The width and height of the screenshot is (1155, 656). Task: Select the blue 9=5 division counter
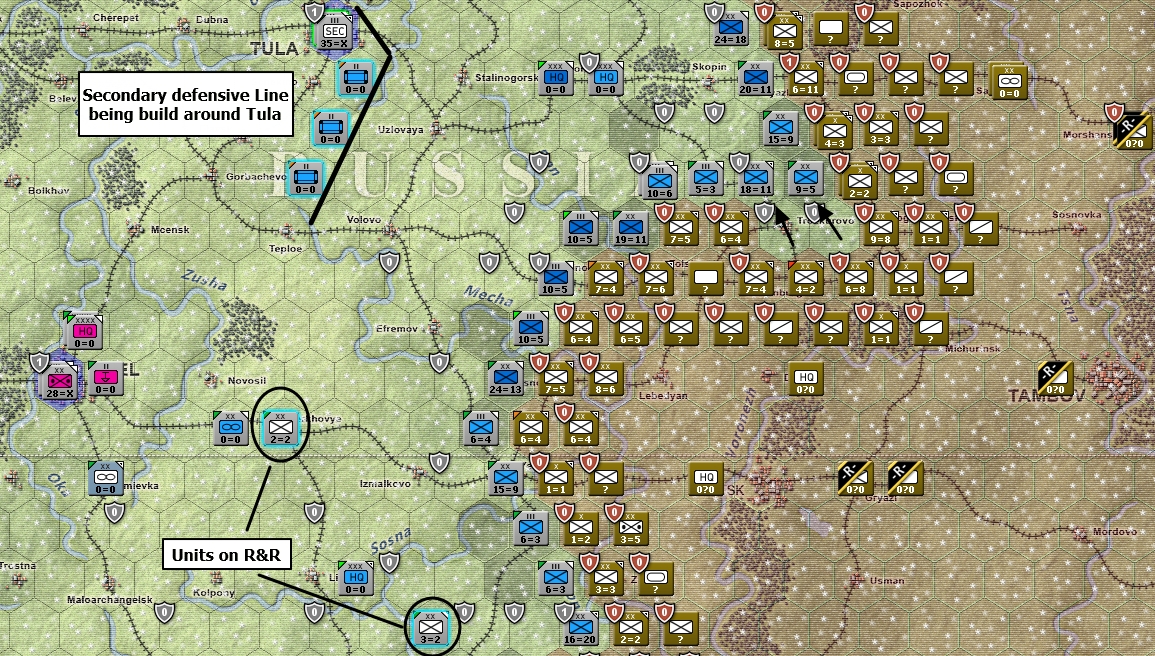pos(806,179)
